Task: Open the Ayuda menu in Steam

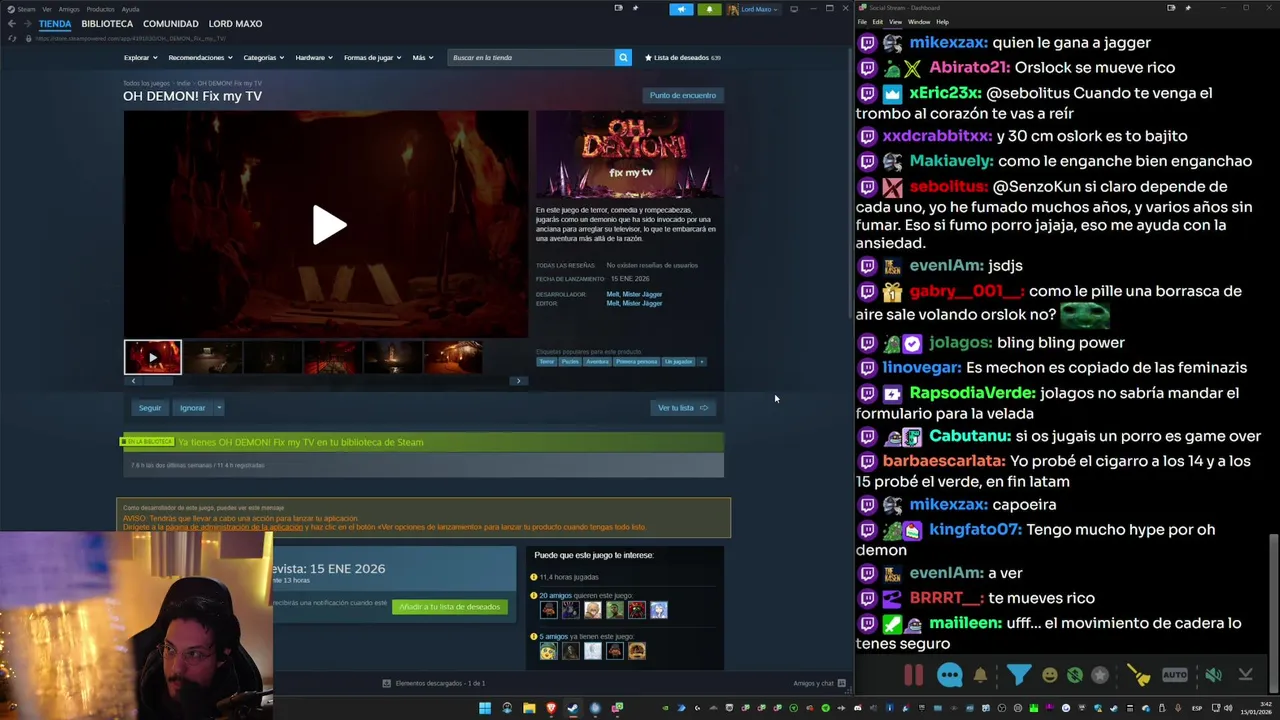Action: 131,9
